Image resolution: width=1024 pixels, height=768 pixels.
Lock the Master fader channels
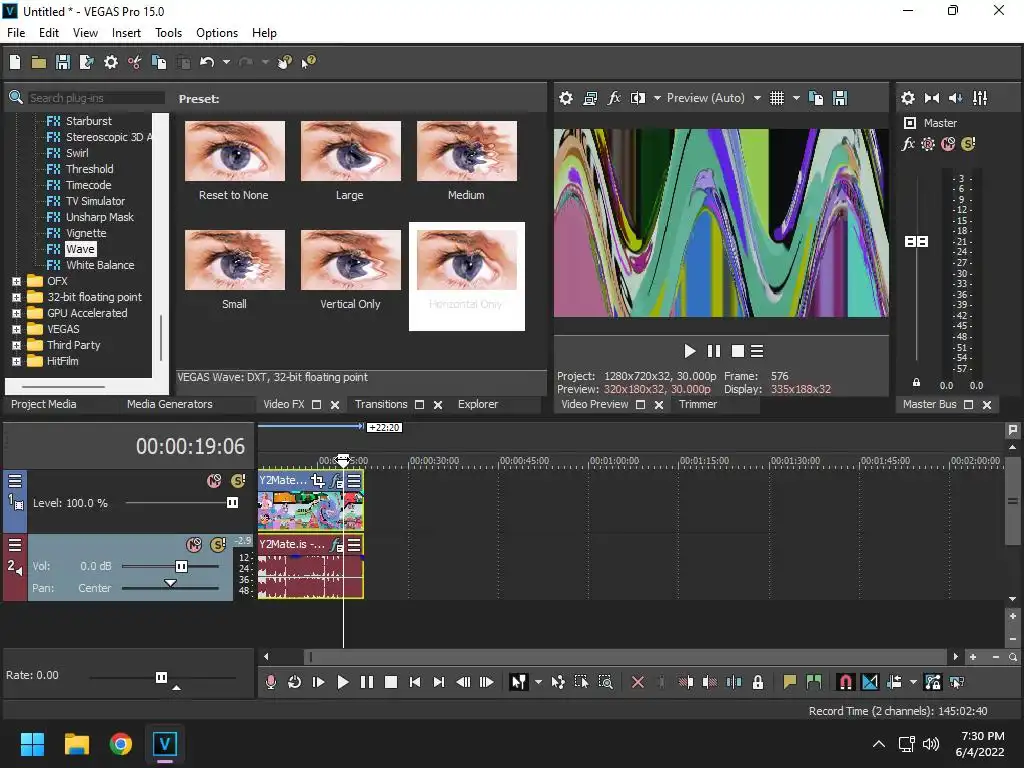click(x=916, y=383)
